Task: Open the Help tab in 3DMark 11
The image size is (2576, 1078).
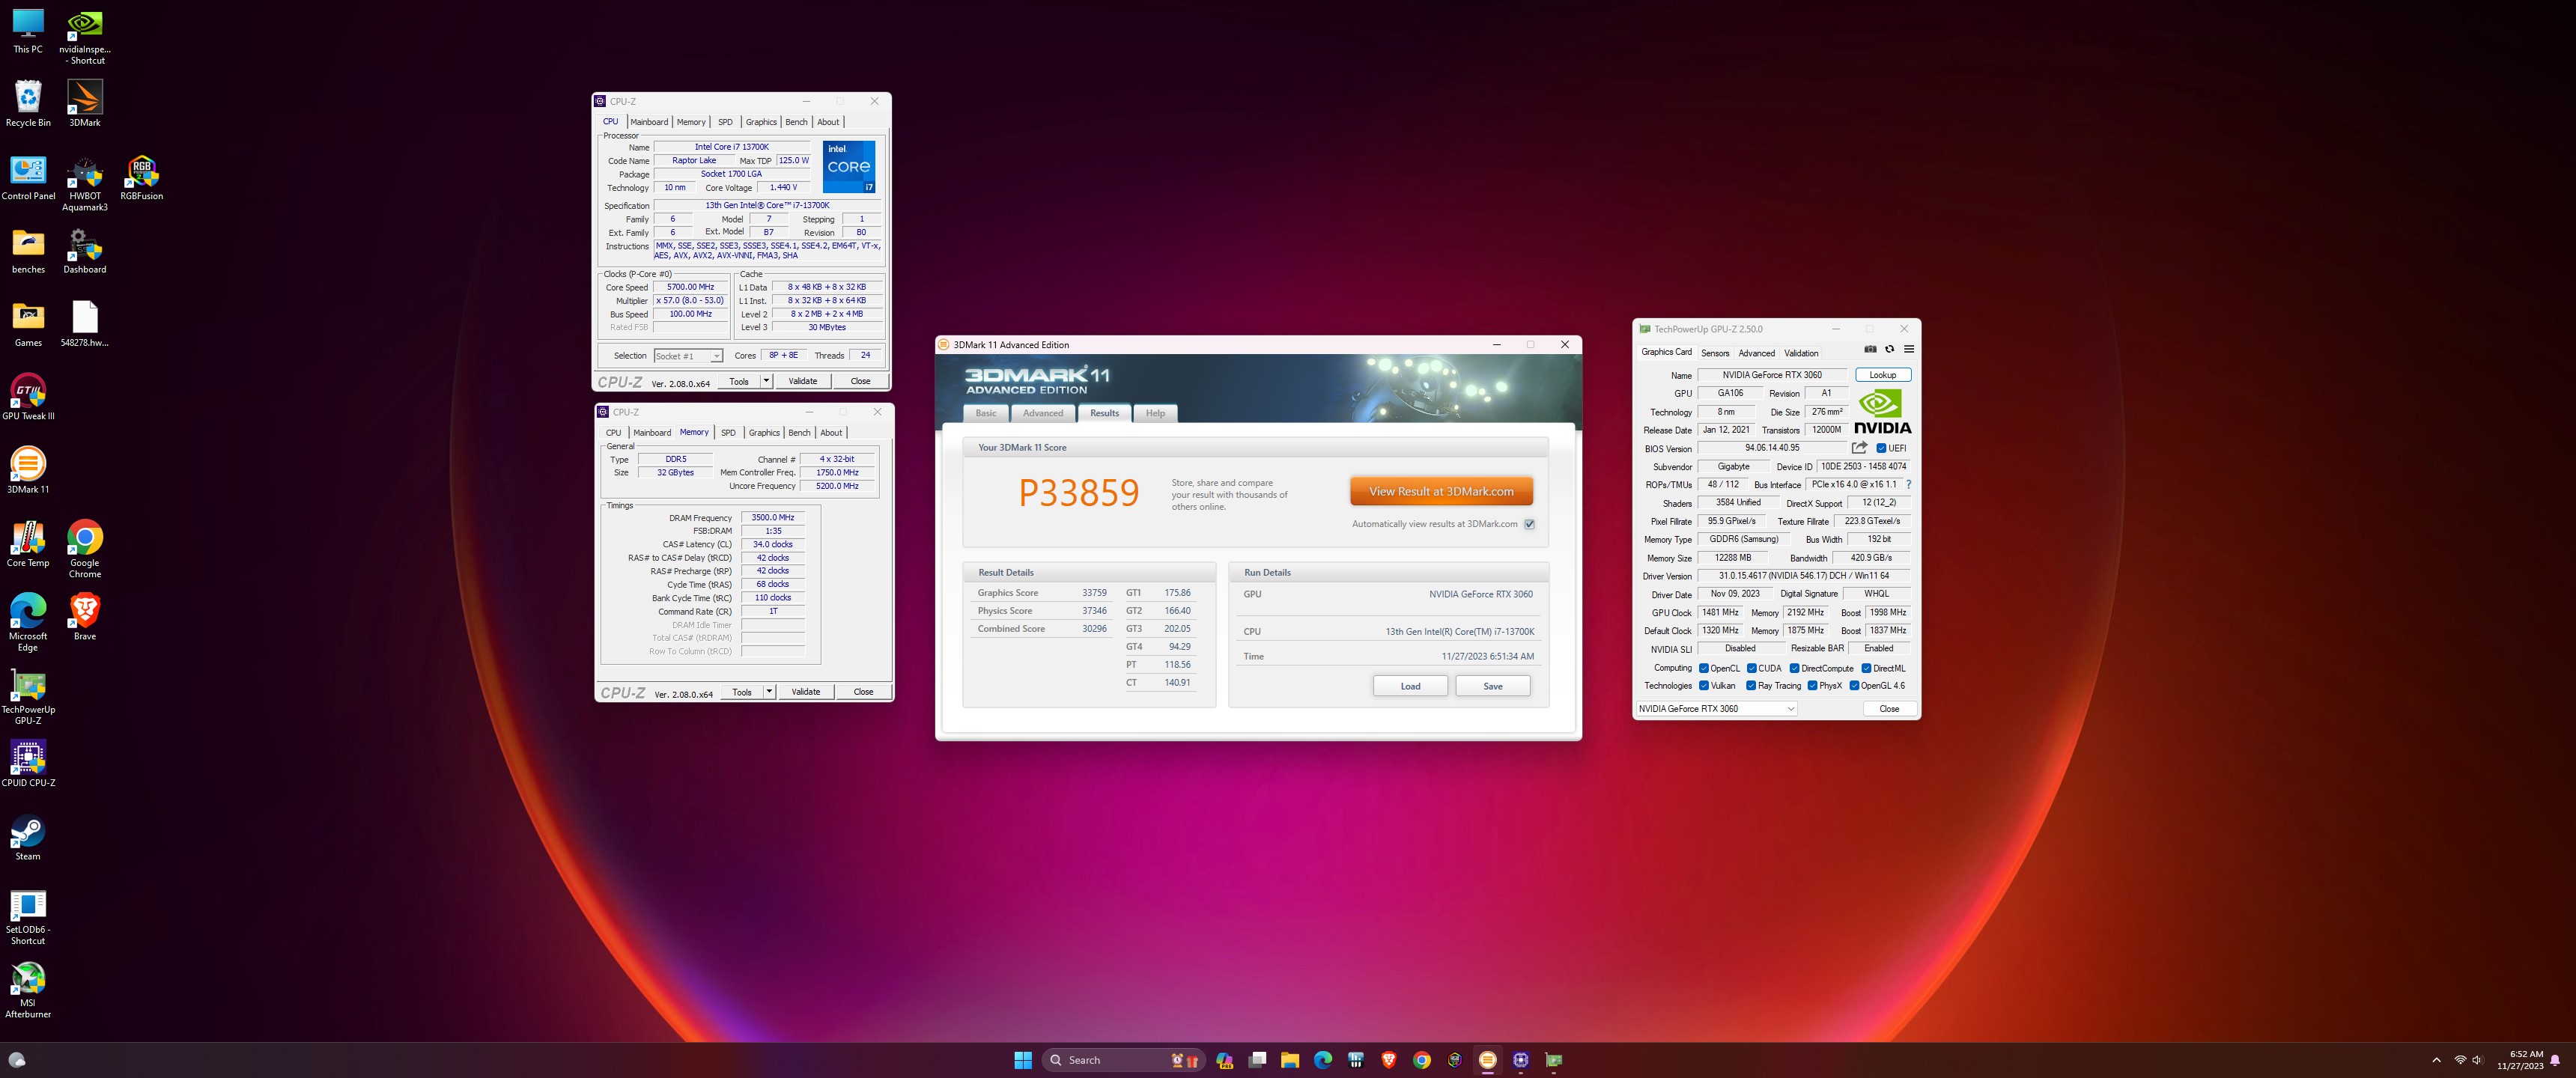Action: click(x=1155, y=413)
